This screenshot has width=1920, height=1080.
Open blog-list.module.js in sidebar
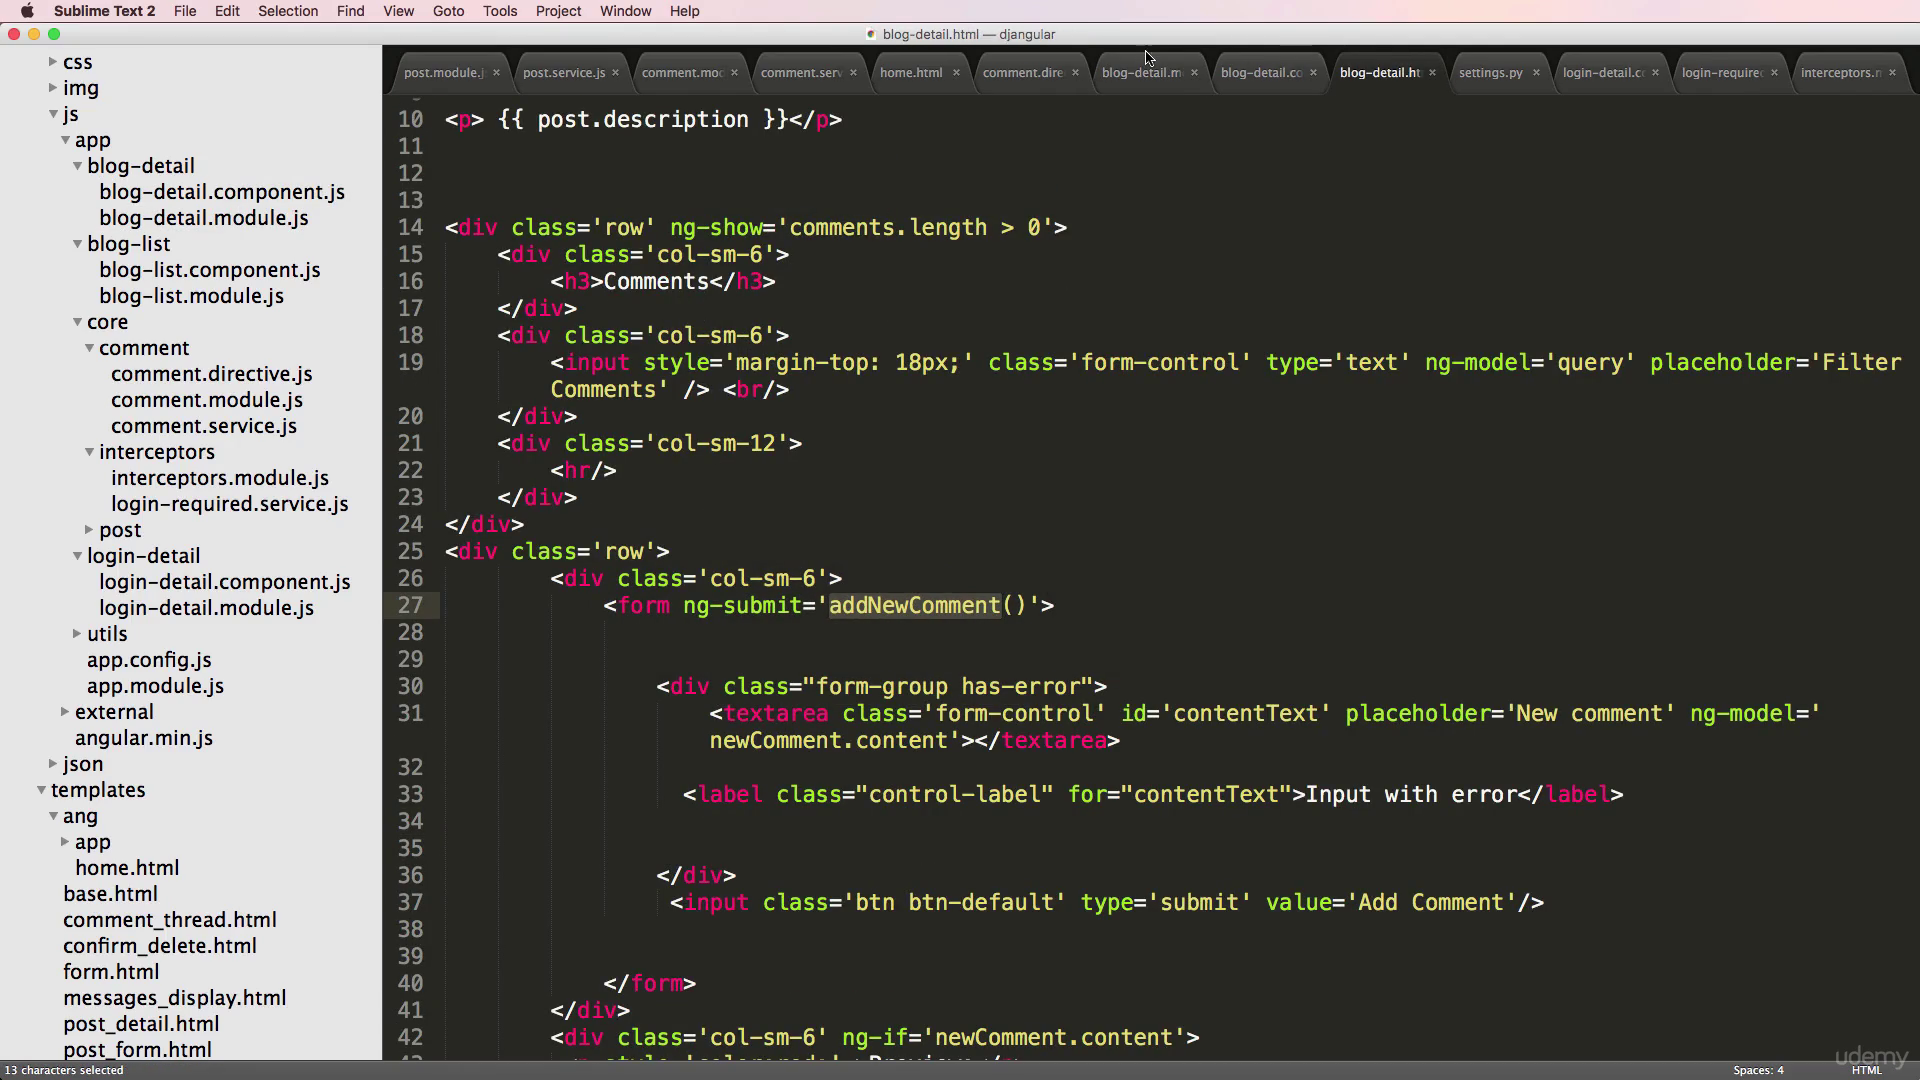tap(191, 296)
